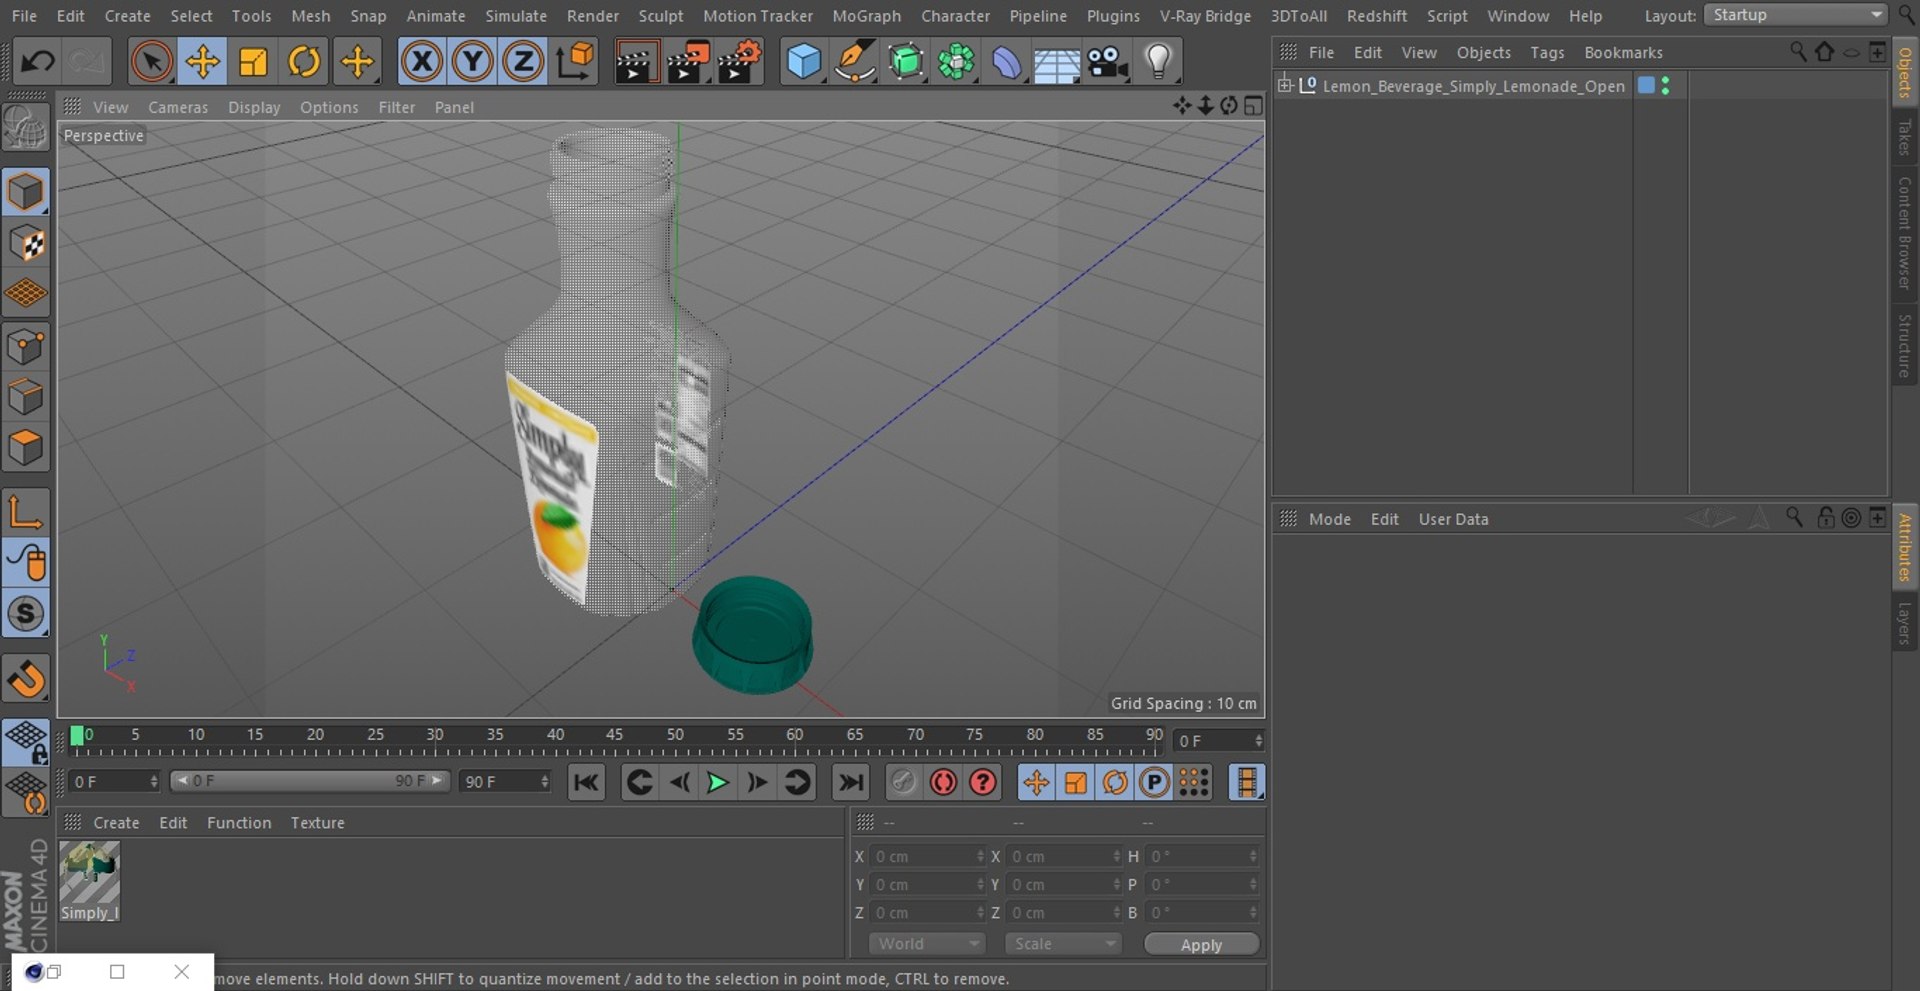
Task: Render the current view via clapperboard
Action: point(635,62)
